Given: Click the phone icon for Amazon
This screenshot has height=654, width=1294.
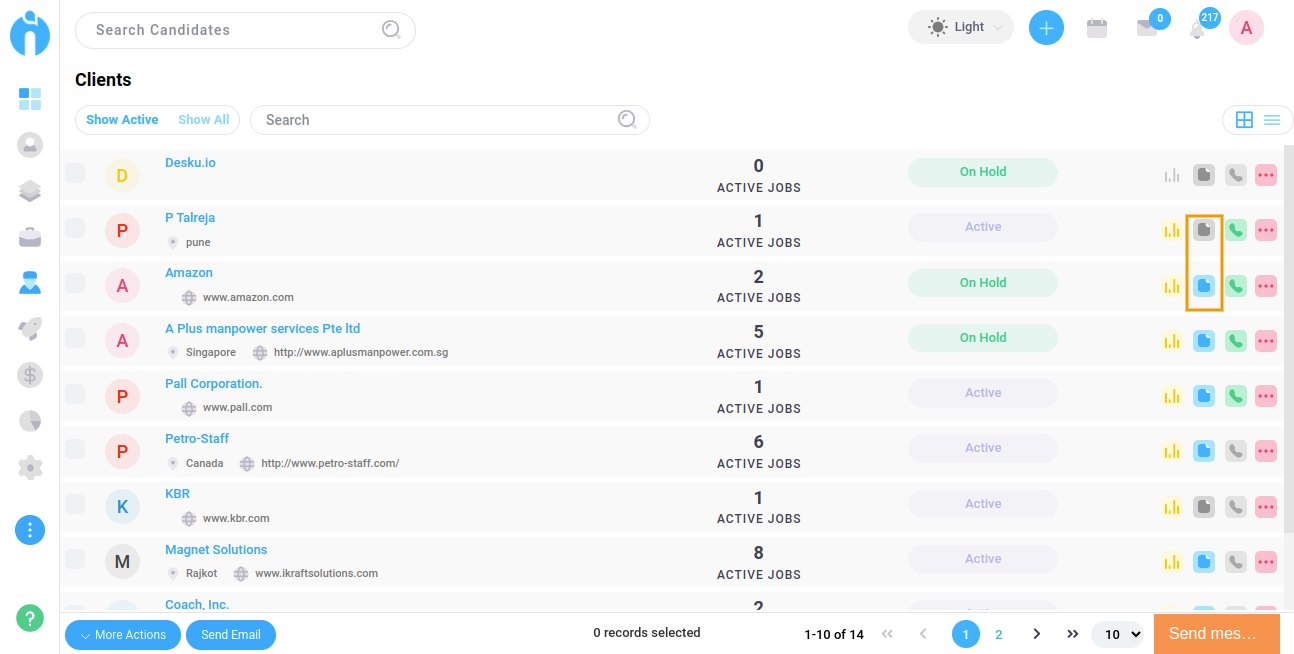Looking at the screenshot, I should pos(1236,286).
